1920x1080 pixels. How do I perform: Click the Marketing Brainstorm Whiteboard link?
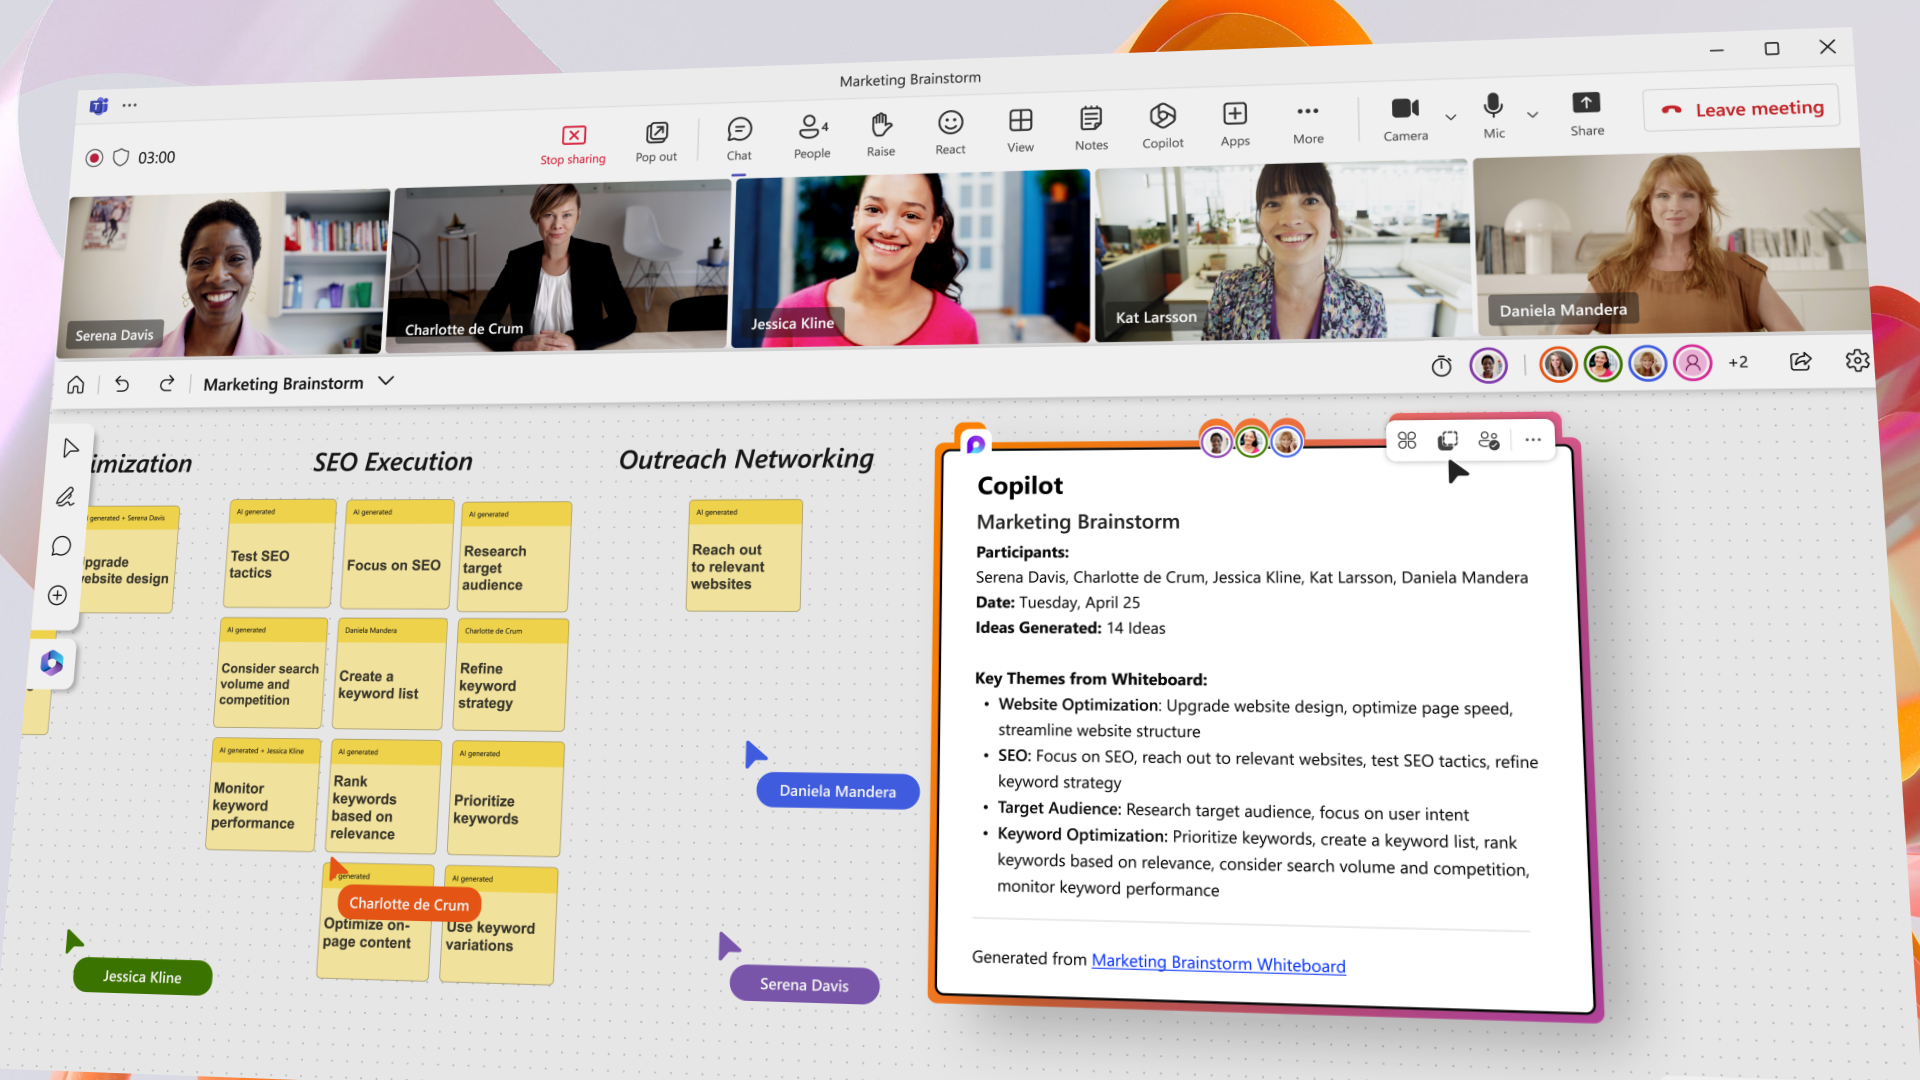click(1216, 963)
